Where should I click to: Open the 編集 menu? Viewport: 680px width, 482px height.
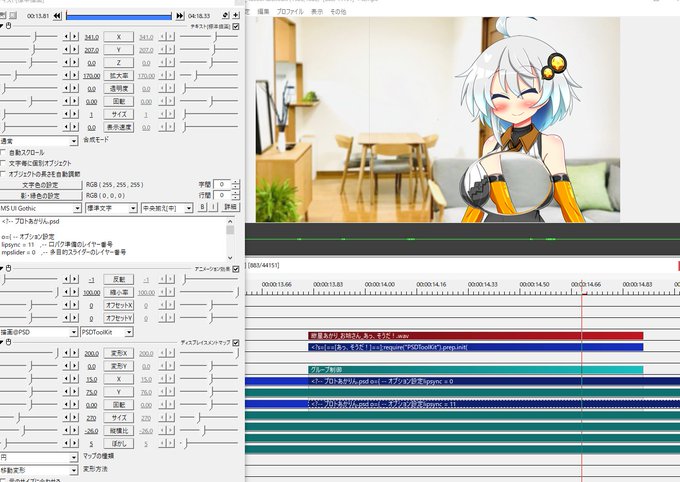263,12
